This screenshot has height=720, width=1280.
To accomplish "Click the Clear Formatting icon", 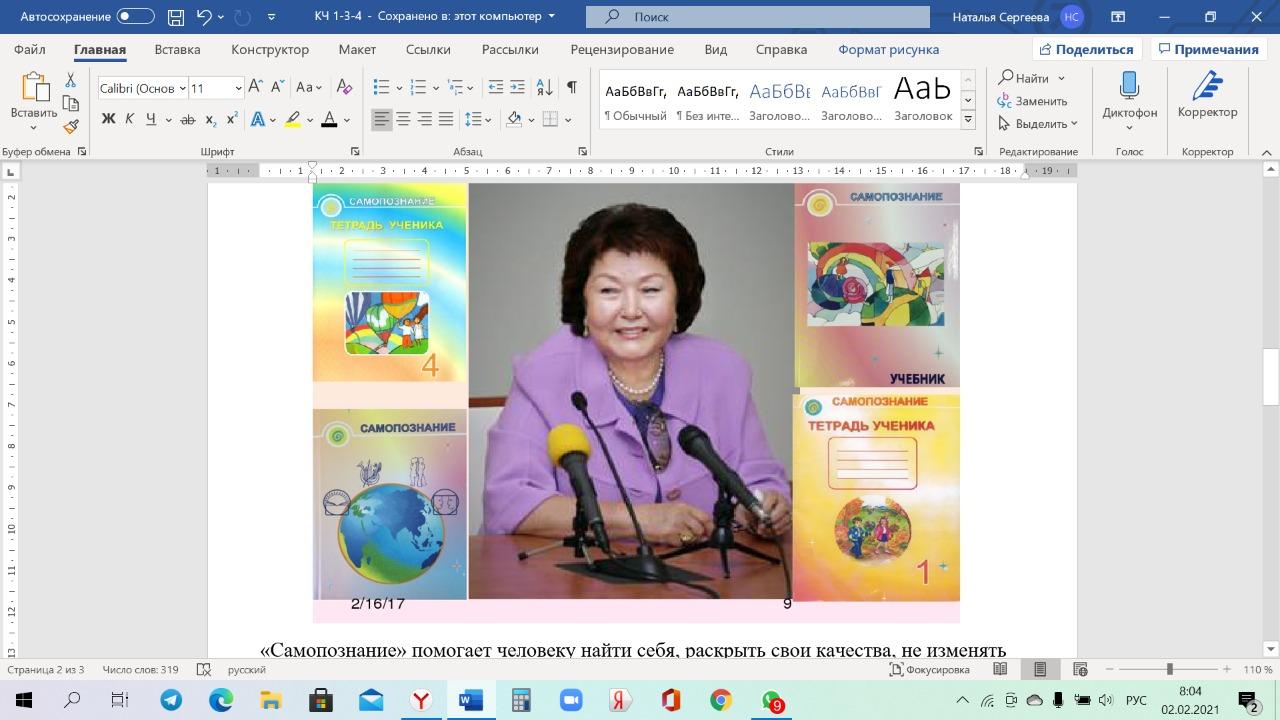I will click(344, 88).
